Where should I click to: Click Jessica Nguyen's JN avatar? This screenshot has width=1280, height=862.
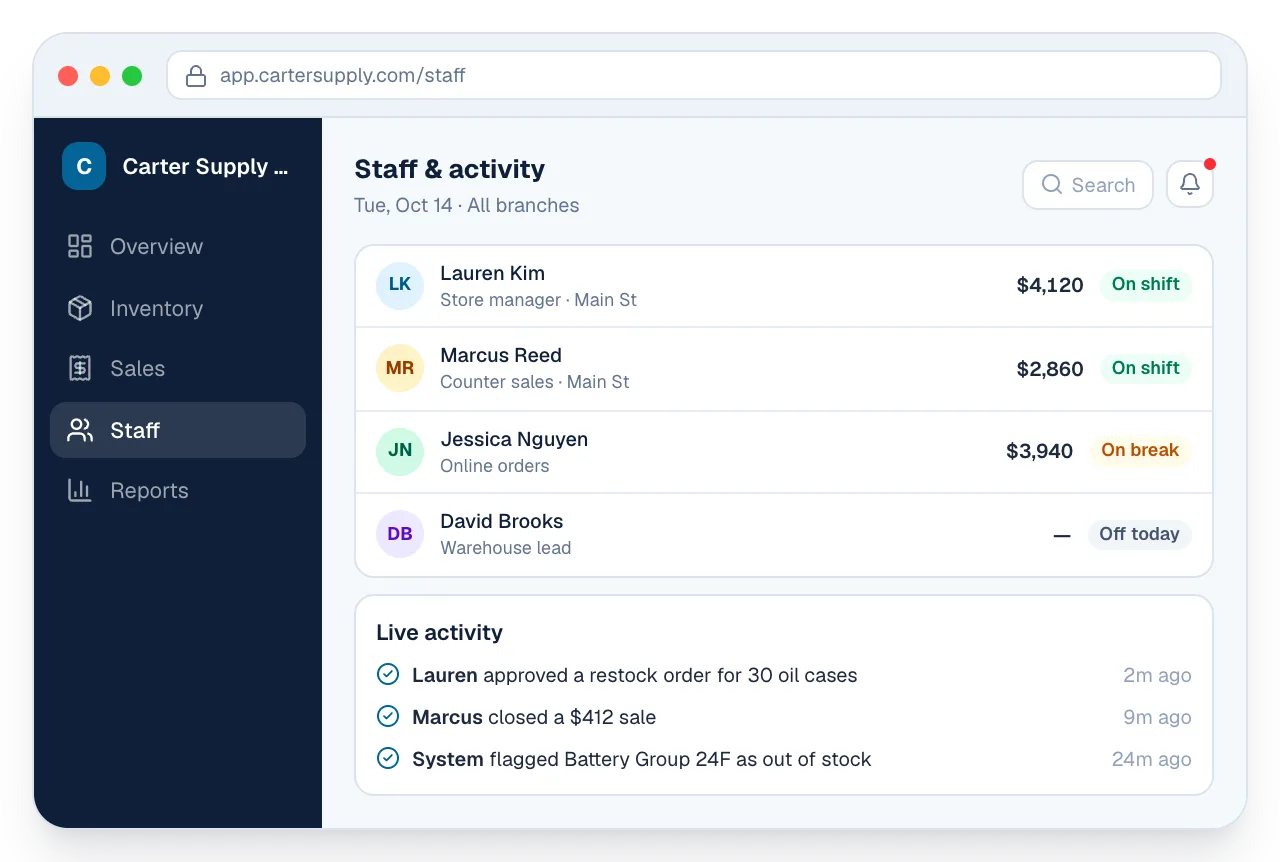[x=400, y=451]
